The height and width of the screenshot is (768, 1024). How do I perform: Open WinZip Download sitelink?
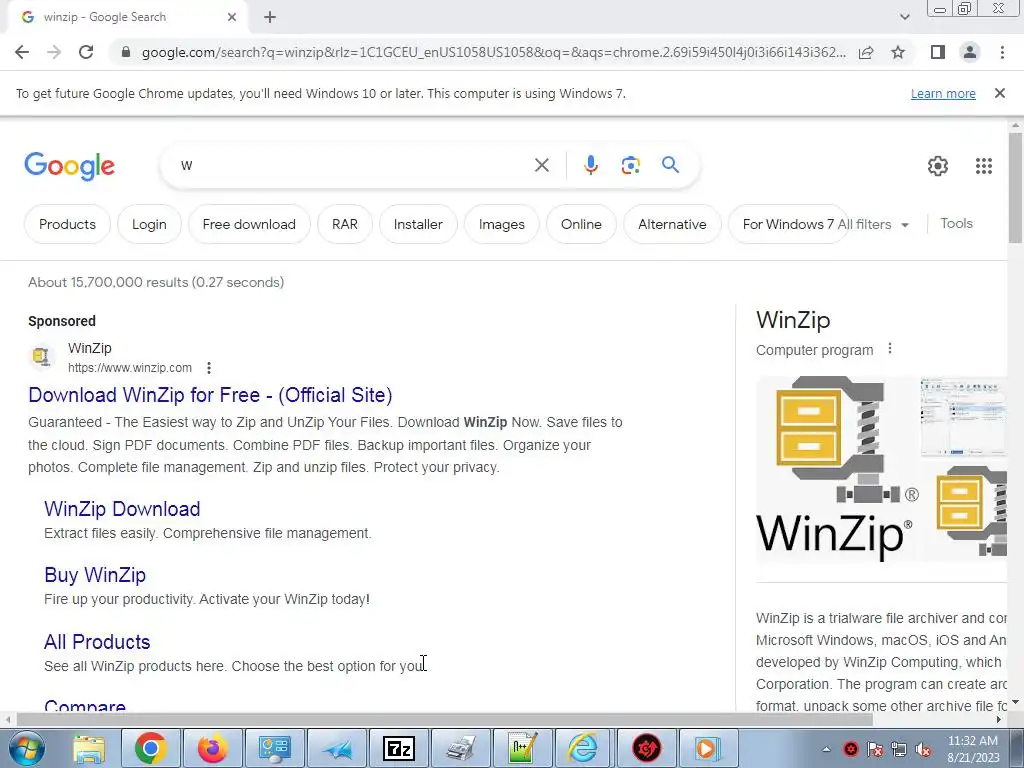tap(122, 509)
